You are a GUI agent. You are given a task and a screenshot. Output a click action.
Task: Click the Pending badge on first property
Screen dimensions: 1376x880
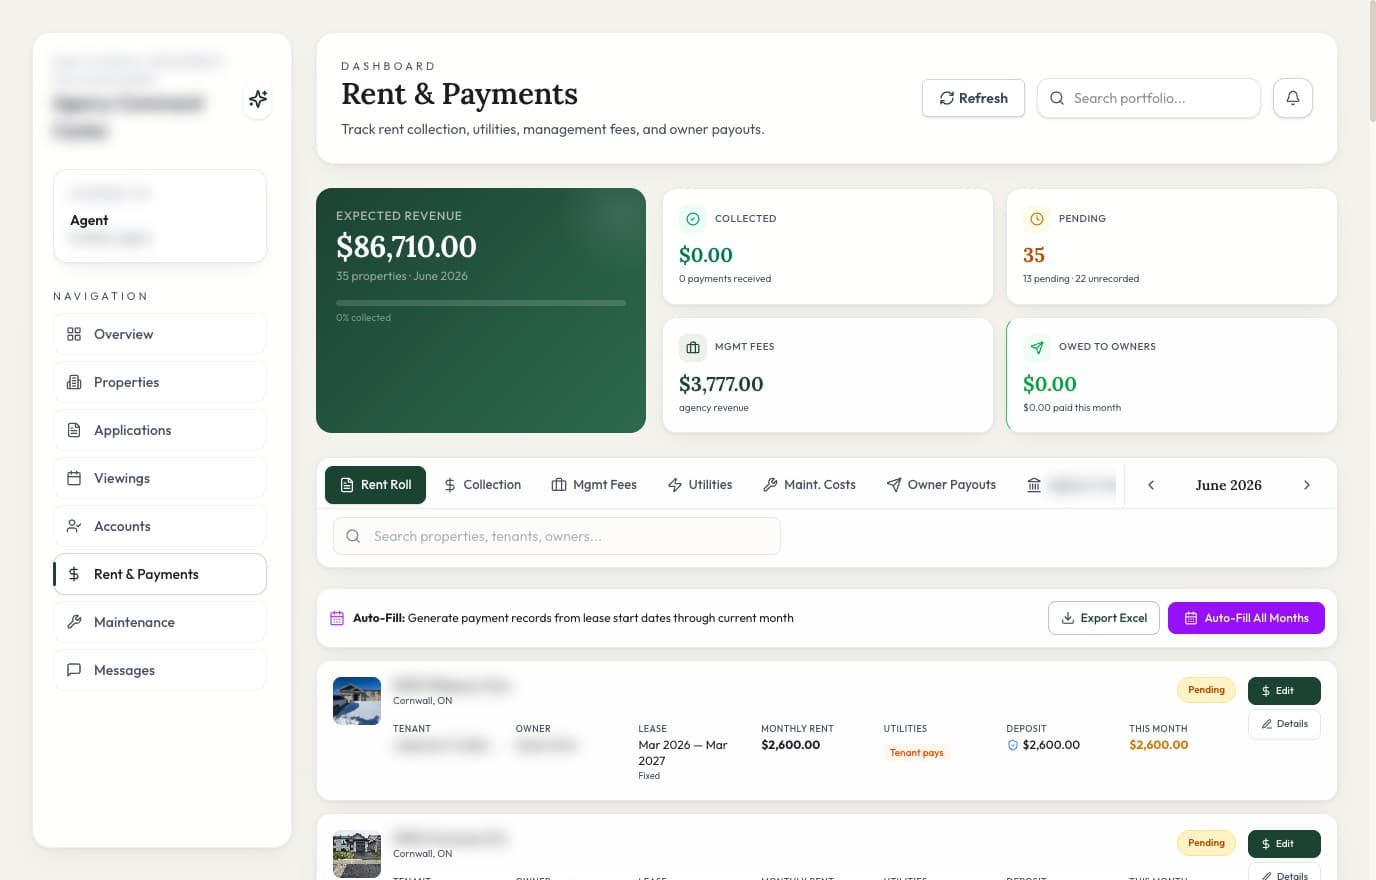[x=1206, y=690]
